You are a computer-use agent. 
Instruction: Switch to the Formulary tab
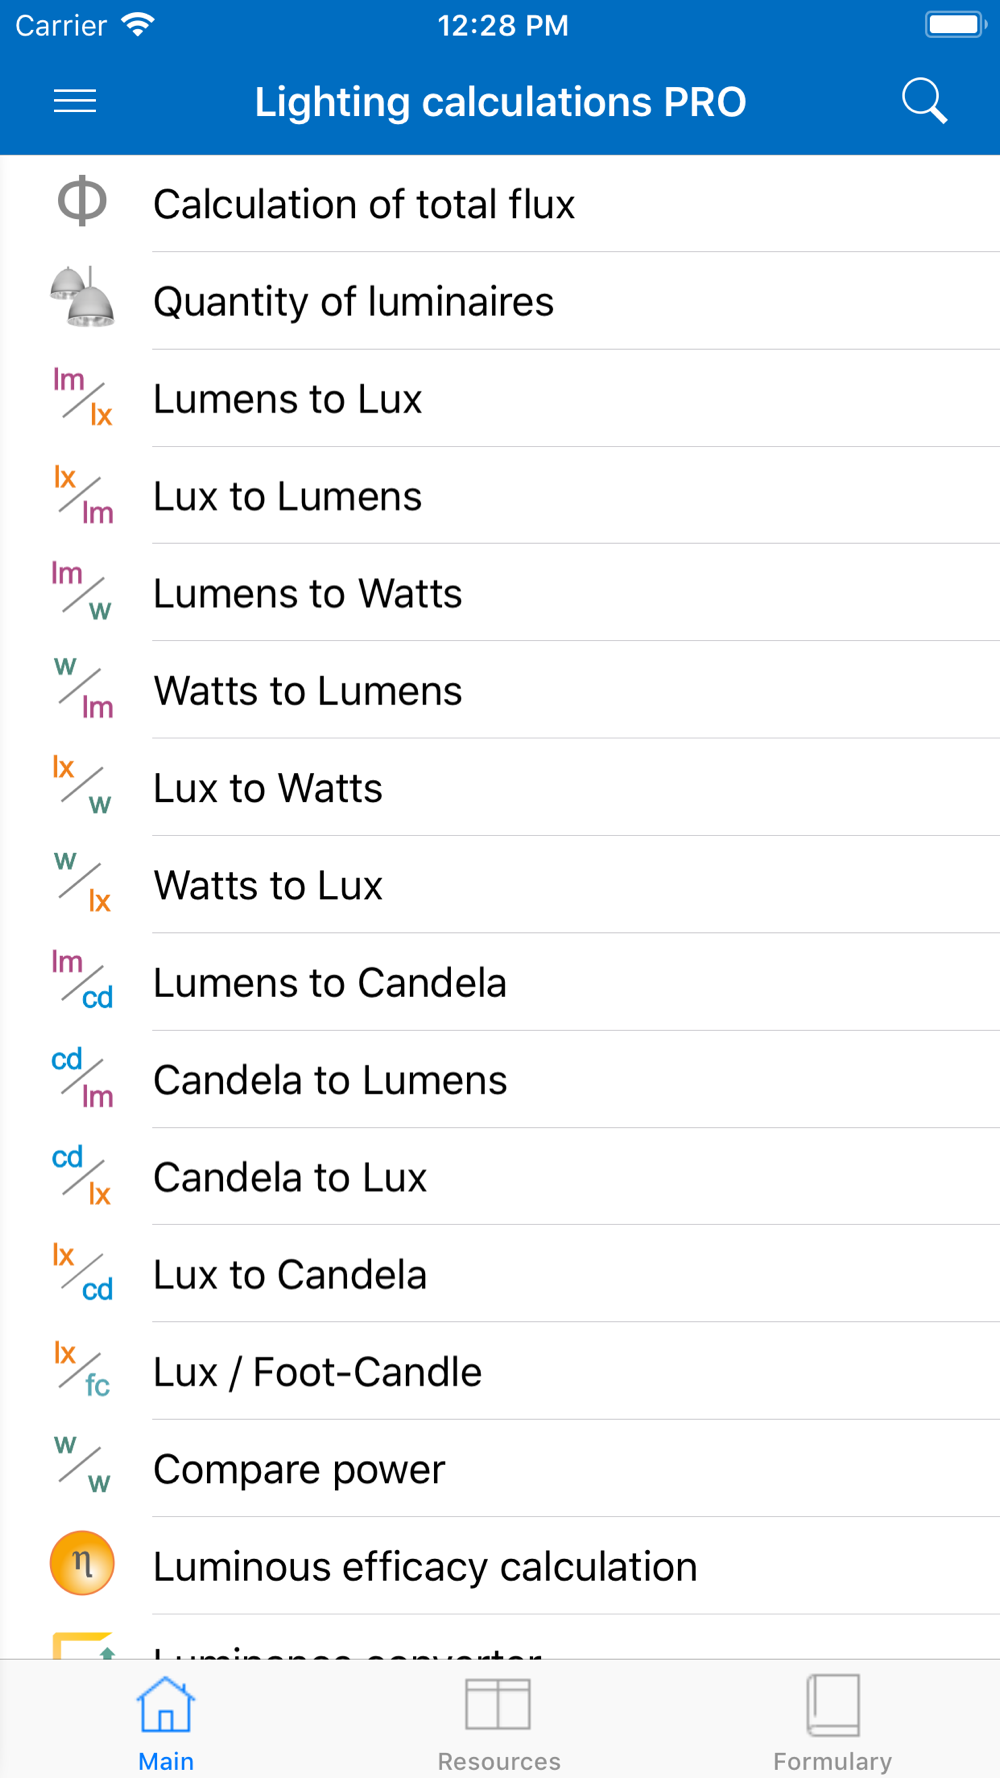pos(832,1722)
